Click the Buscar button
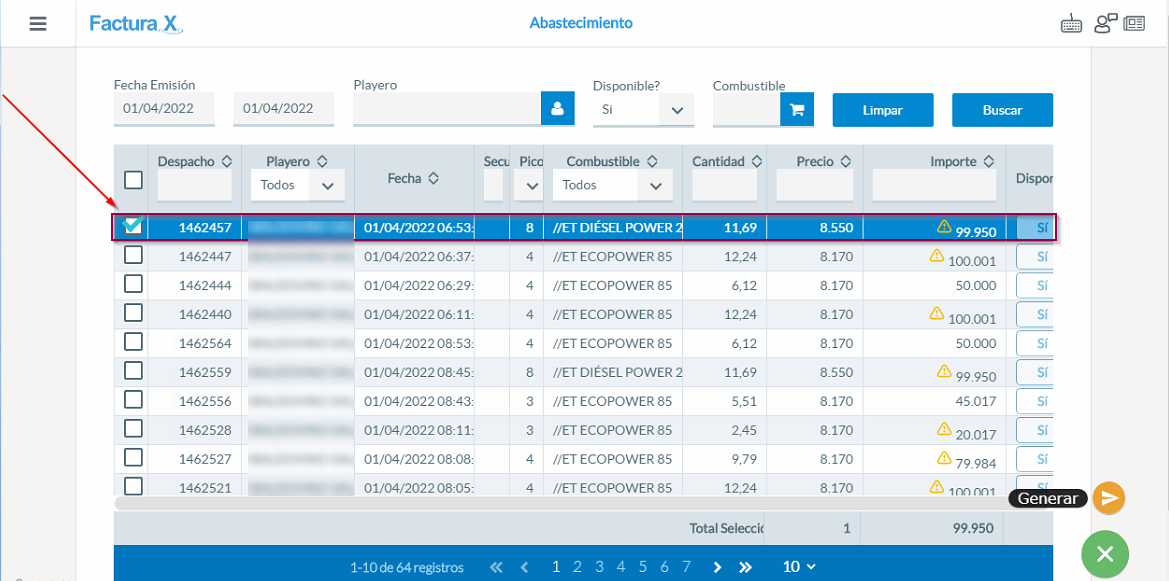 point(1002,110)
